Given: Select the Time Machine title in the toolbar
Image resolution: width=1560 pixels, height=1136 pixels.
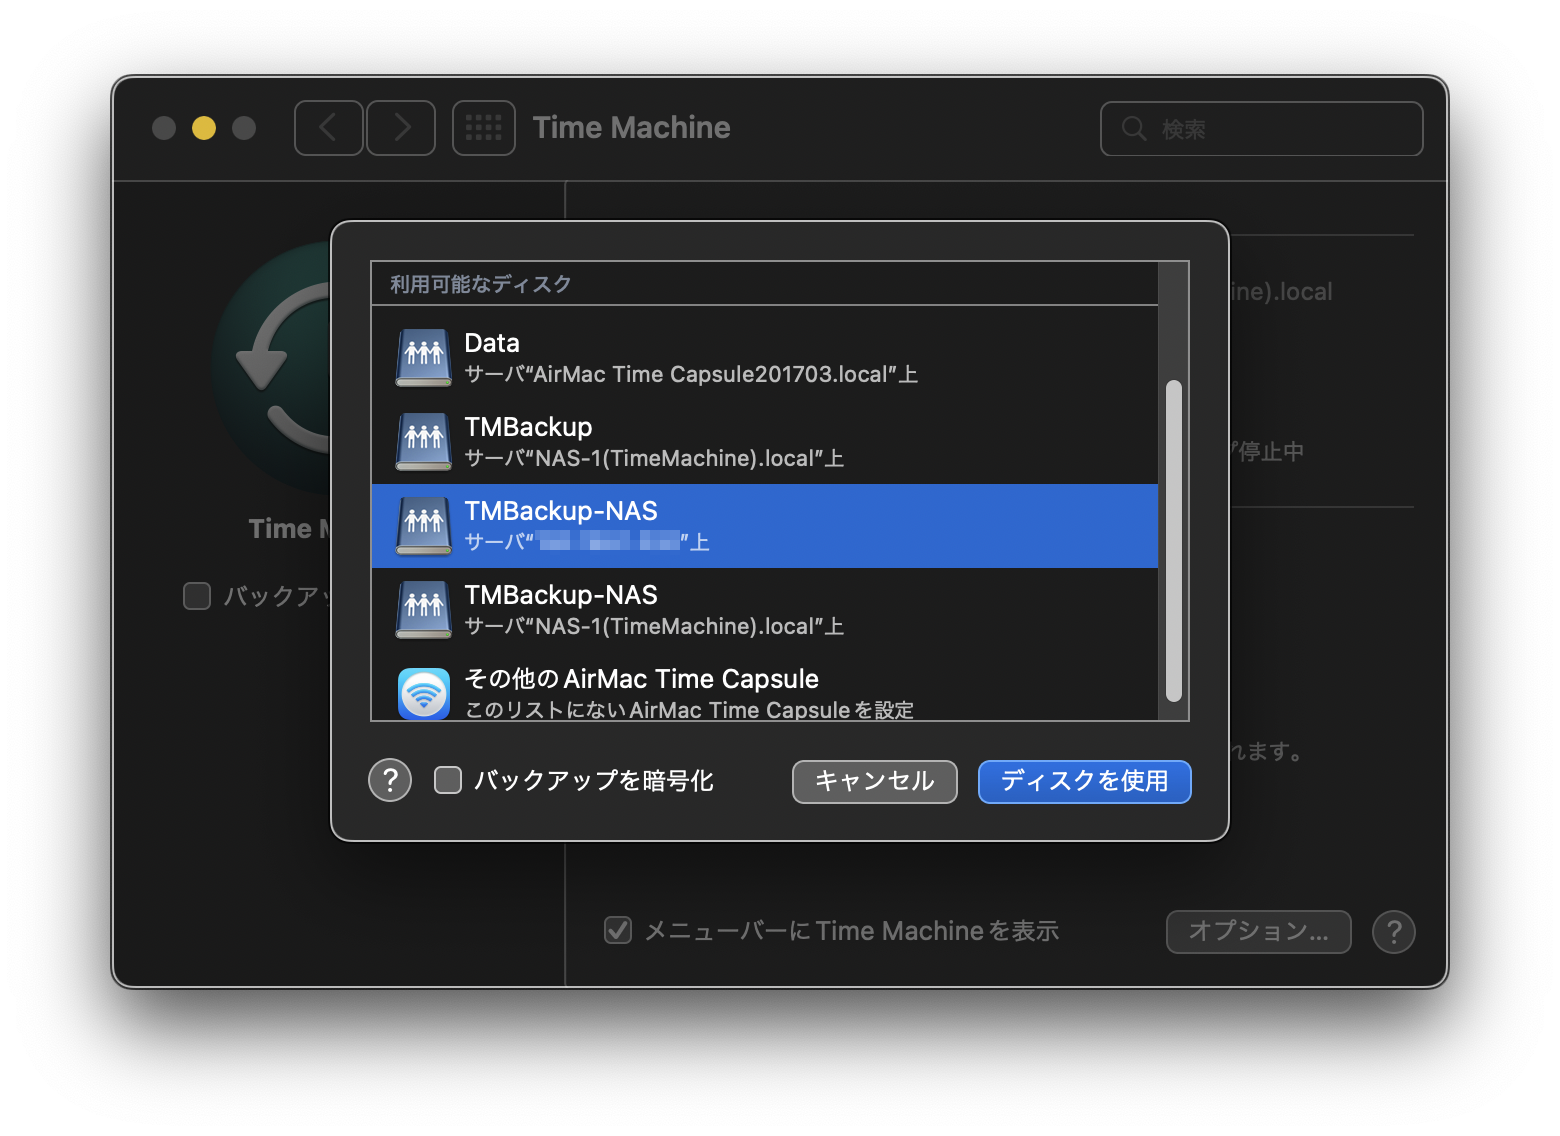Looking at the screenshot, I should [631, 127].
